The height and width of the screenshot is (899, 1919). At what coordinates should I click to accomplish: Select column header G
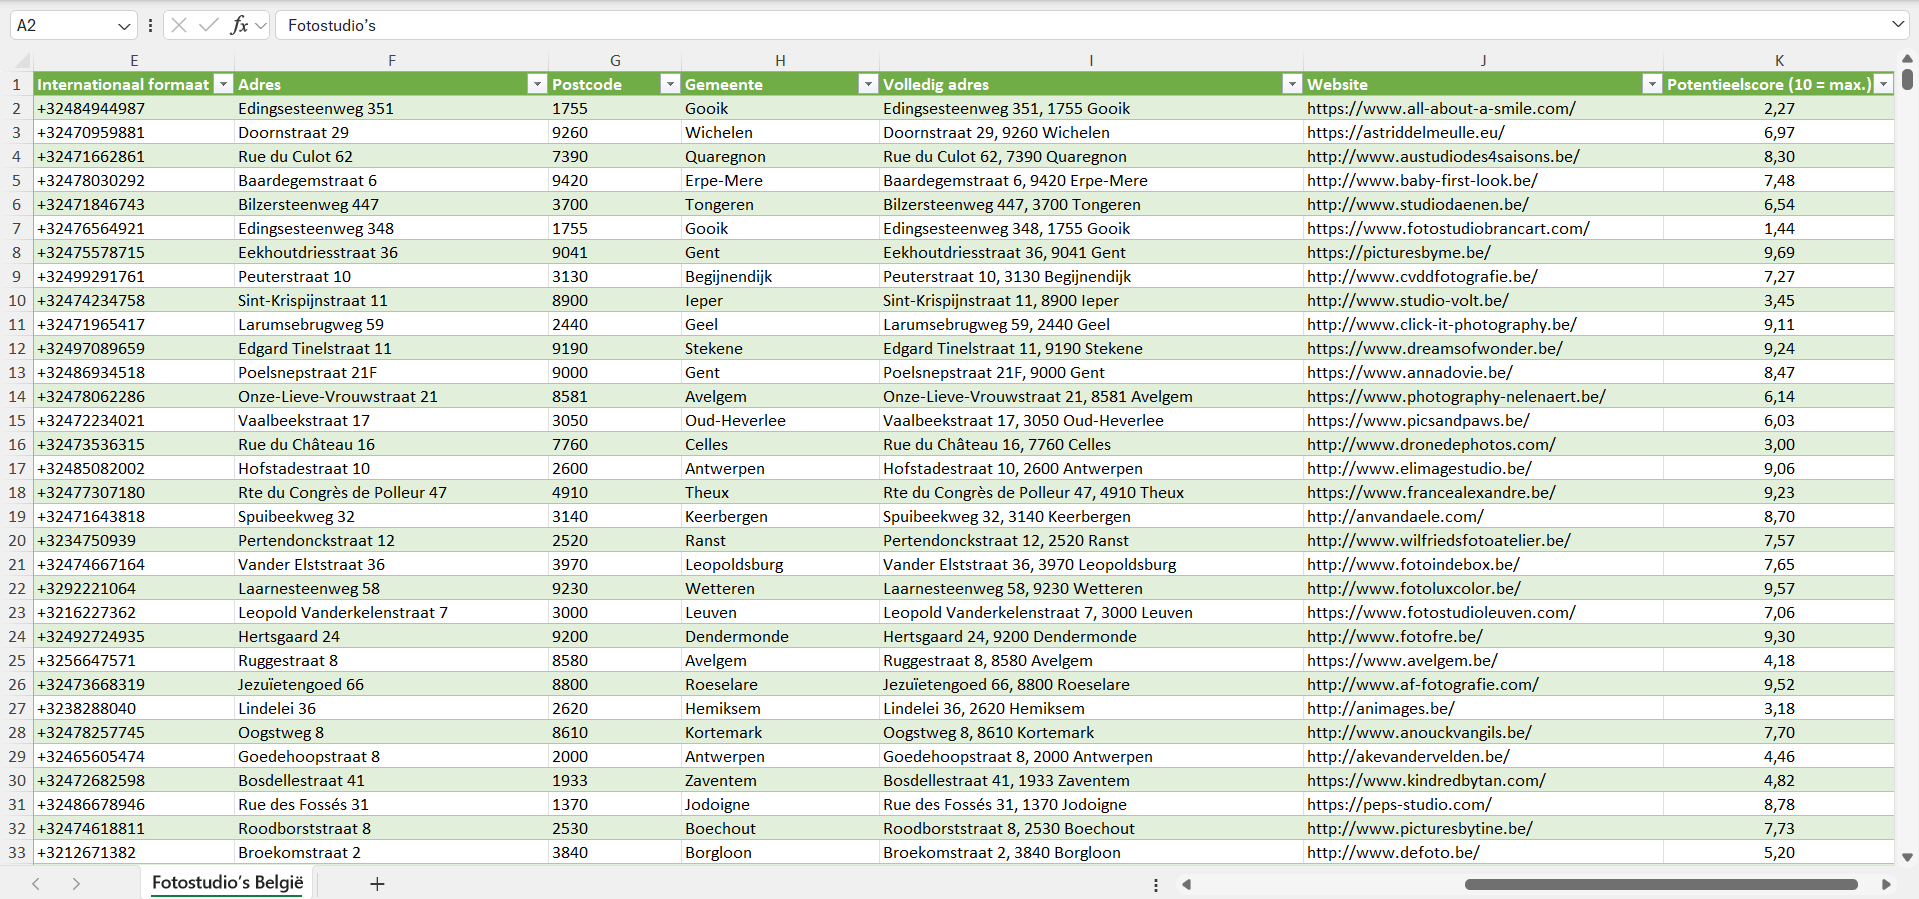(x=615, y=61)
